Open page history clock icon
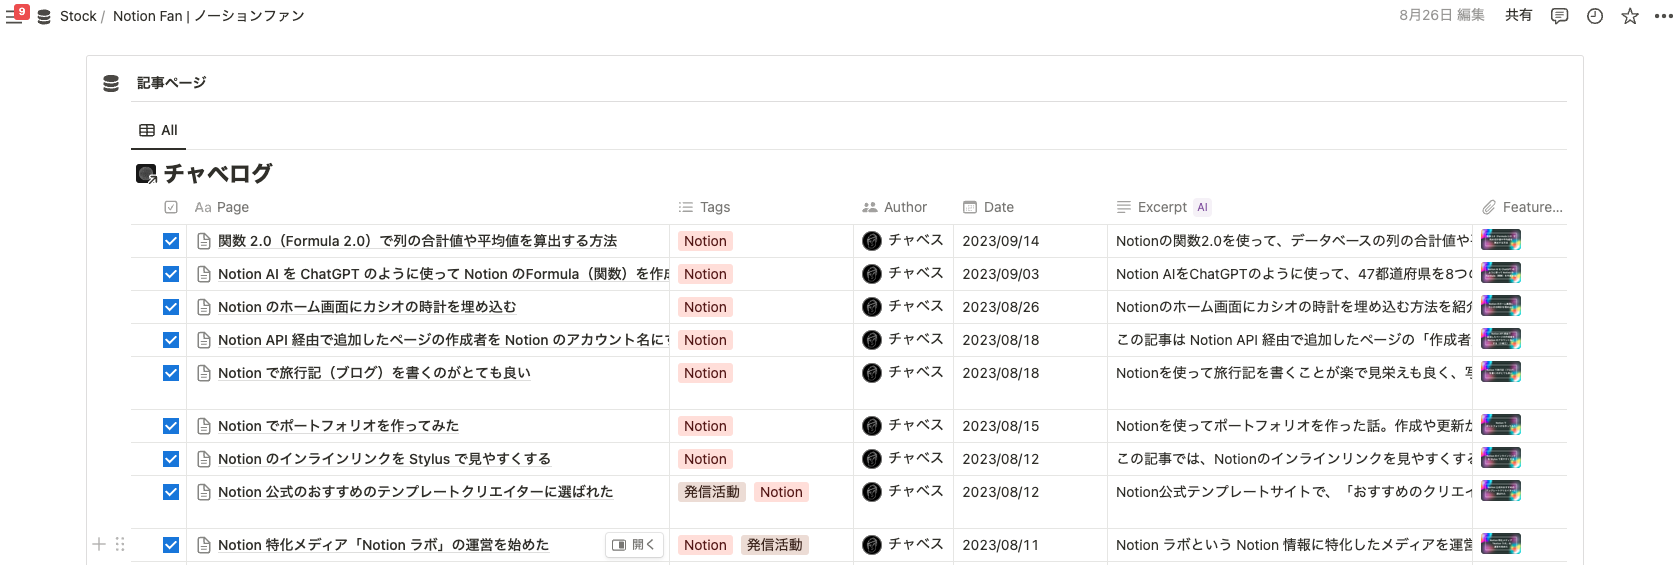 (x=1595, y=16)
